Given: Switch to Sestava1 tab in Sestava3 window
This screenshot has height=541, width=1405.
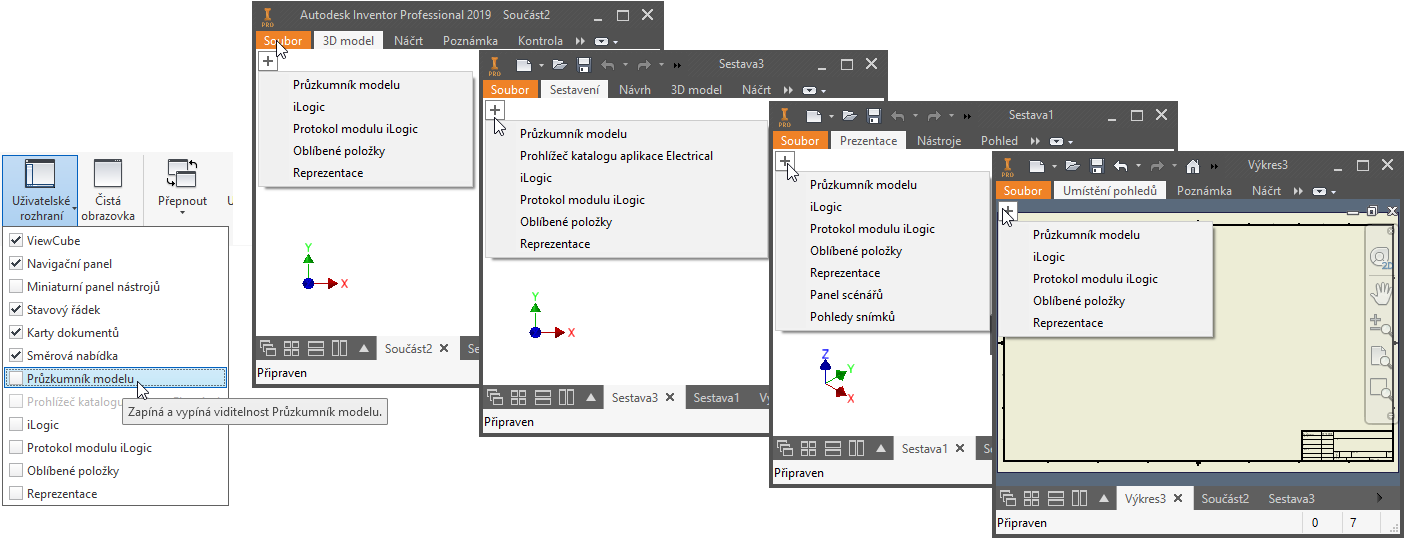Looking at the screenshot, I should pyautogui.click(x=717, y=398).
